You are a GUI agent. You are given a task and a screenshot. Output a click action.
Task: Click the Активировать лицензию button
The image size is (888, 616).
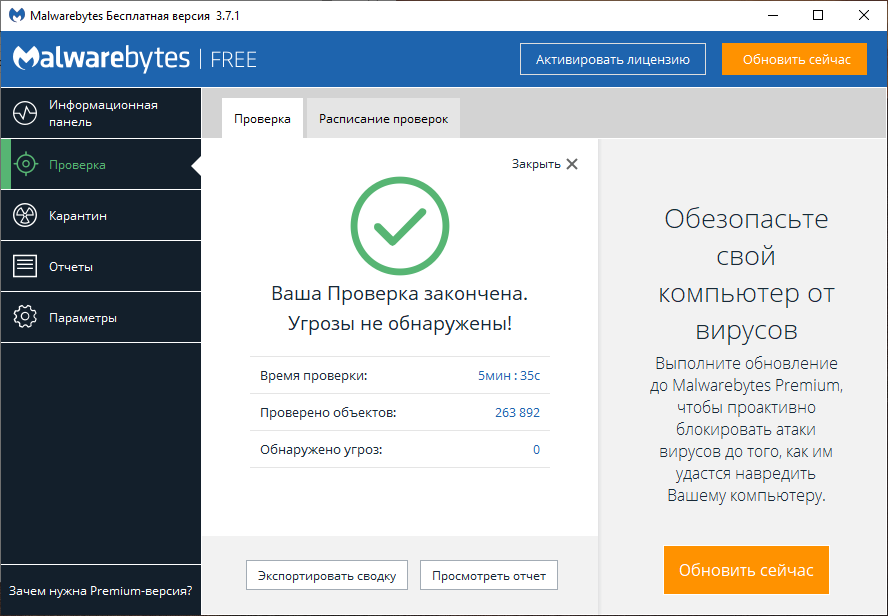click(x=613, y=59)
